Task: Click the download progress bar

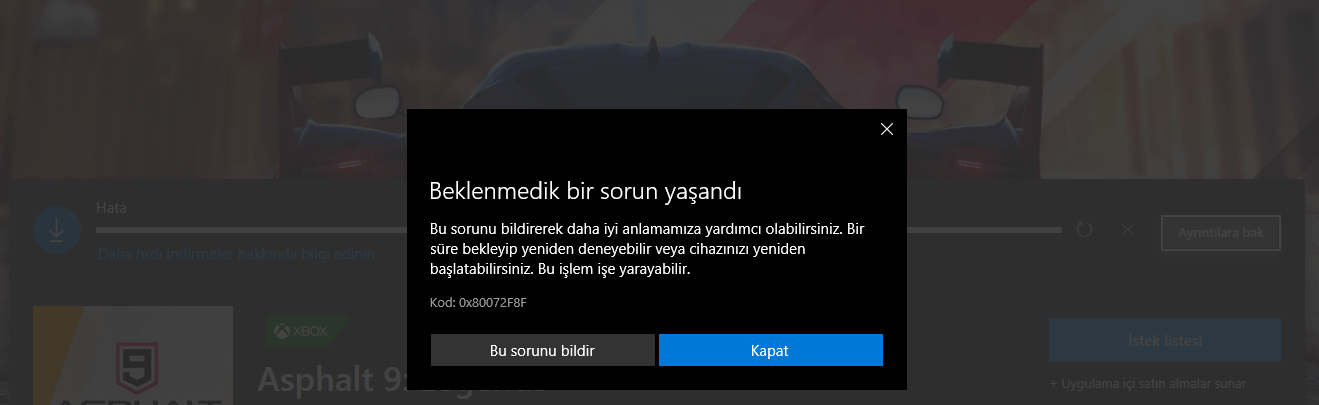Action: pos(579,230)
